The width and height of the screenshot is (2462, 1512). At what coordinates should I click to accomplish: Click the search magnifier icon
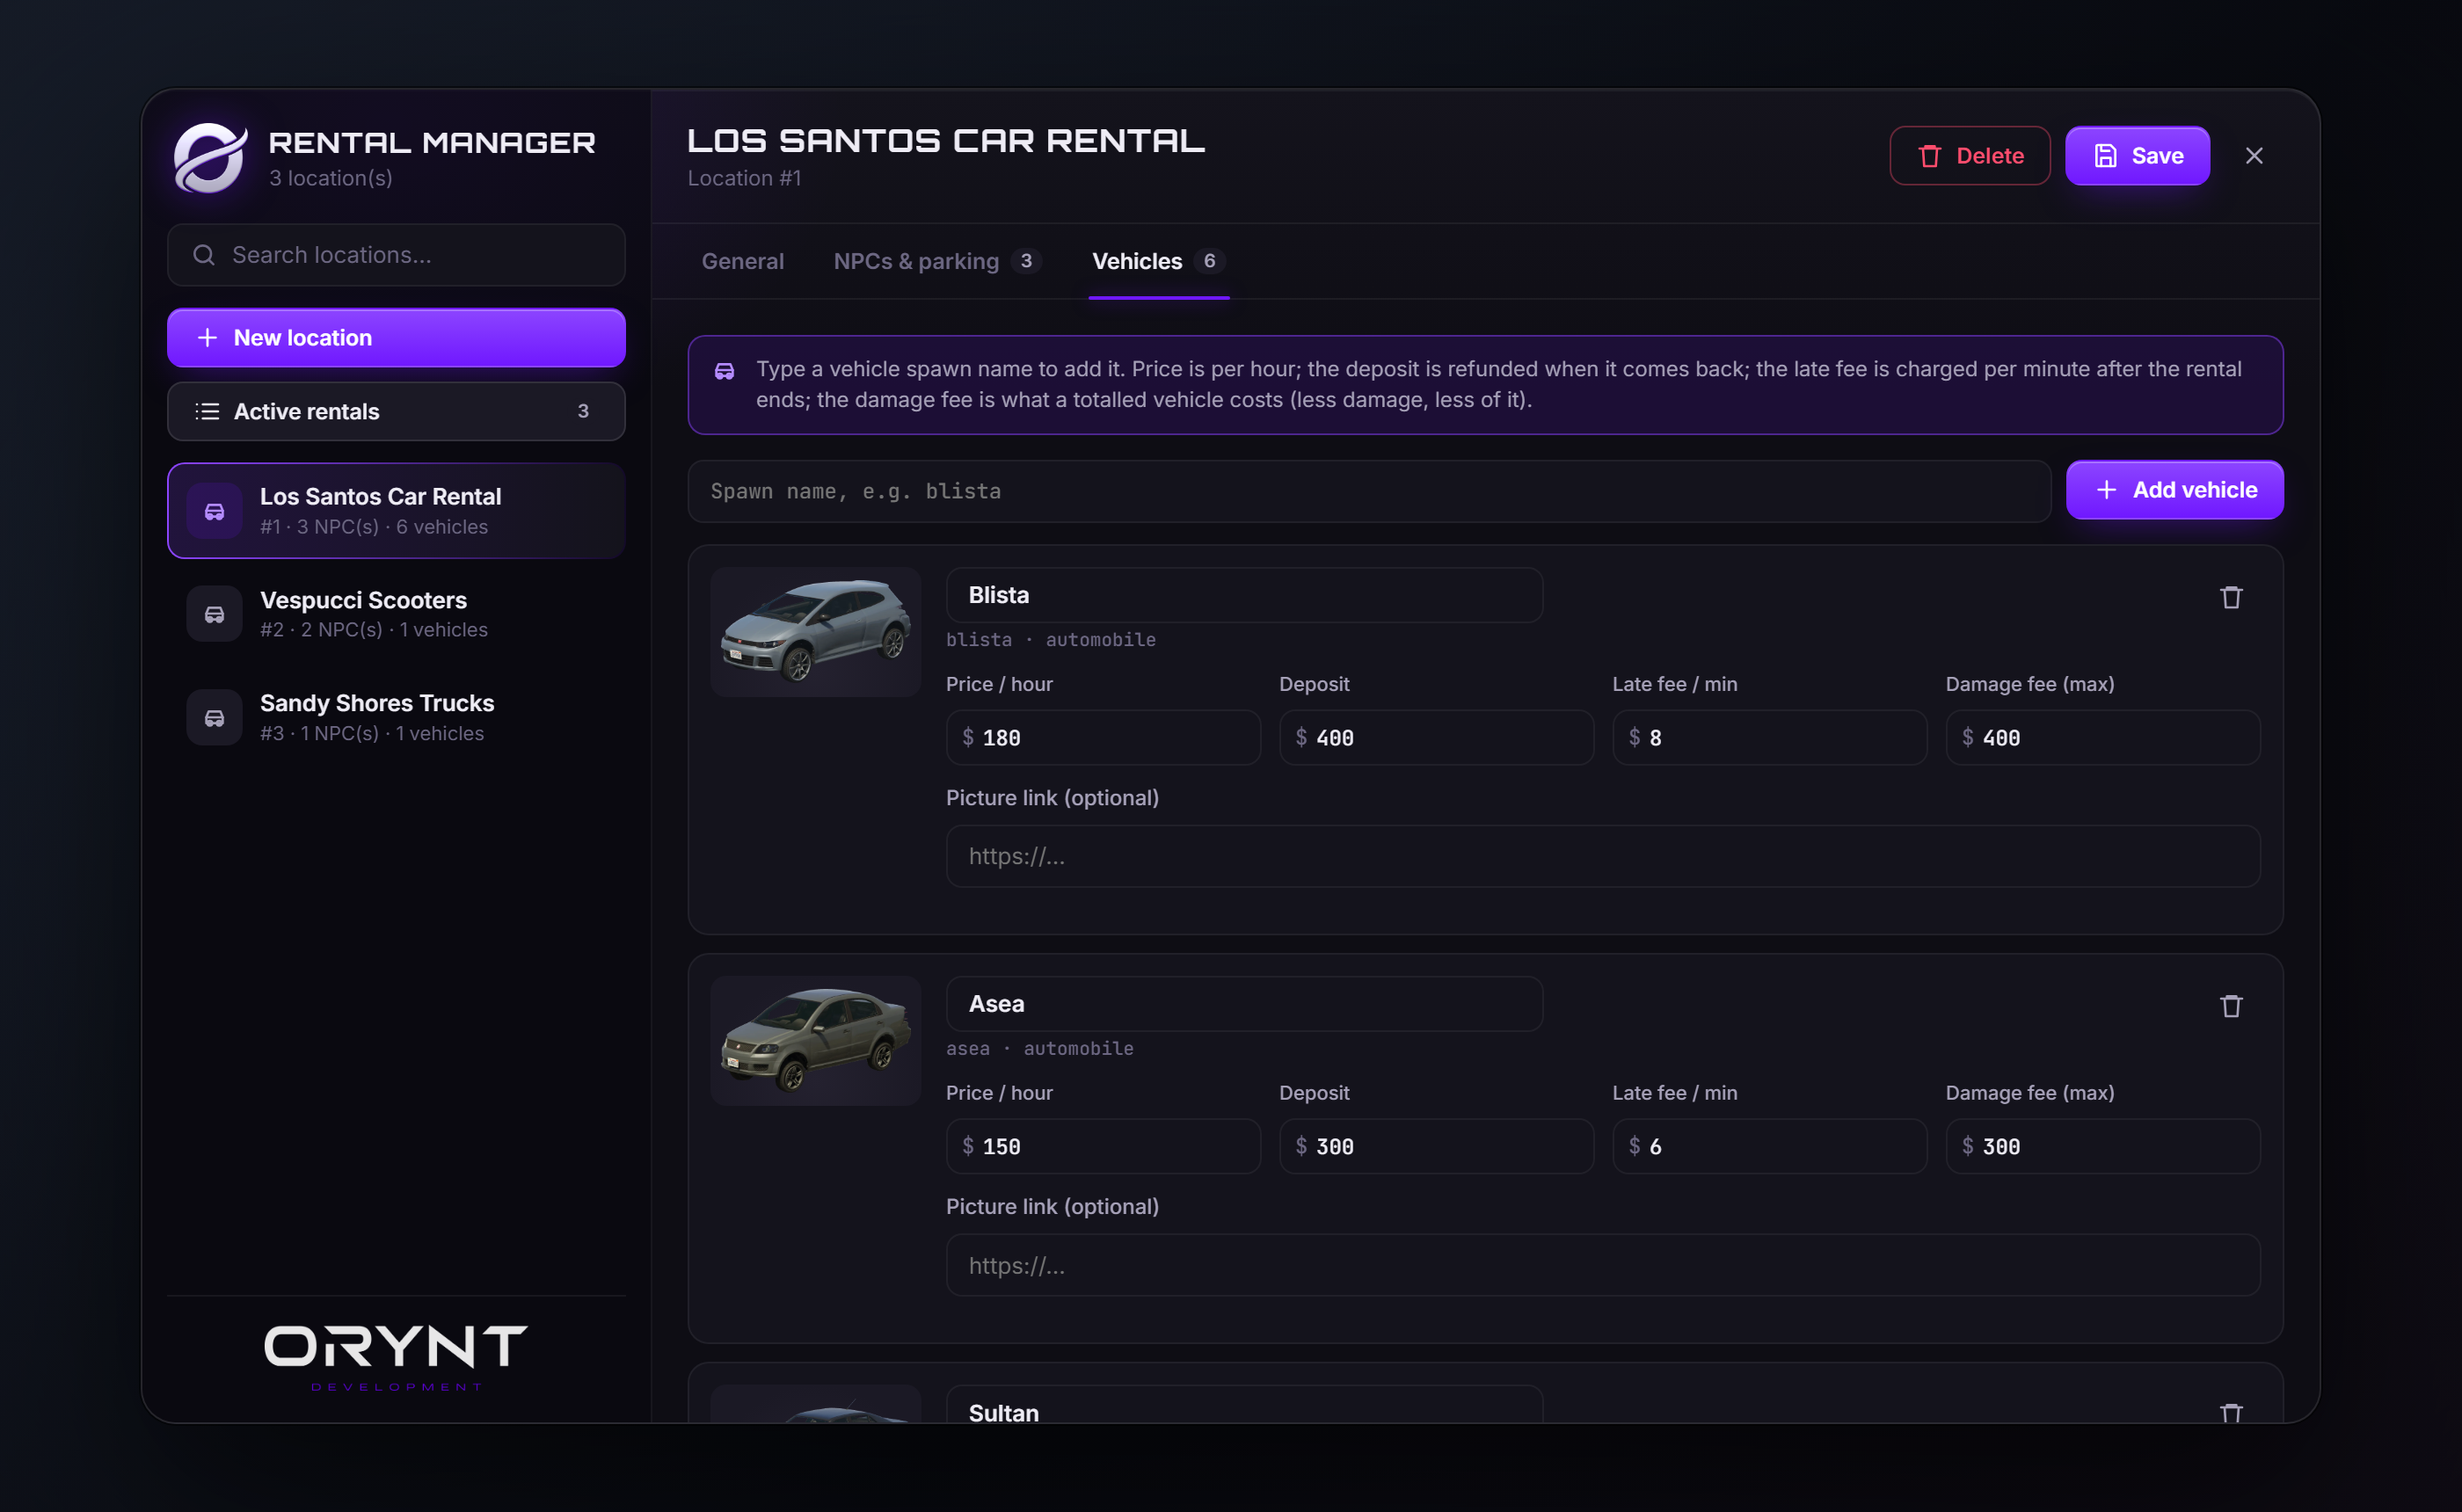(x=204, y=255)
